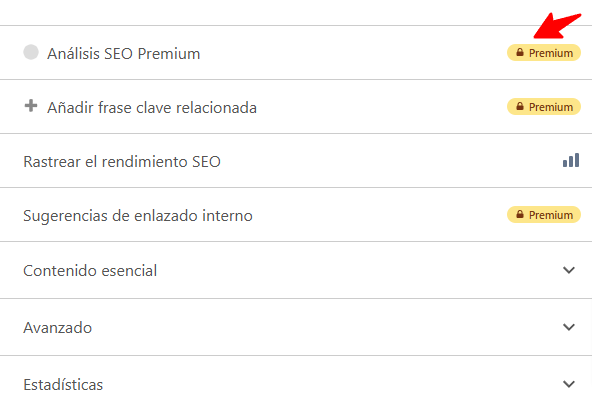Screen dimensions: 592x412
Task: Click the lock icon on Análisis SEO Premium badge
Action: click(x=520, y=52)
